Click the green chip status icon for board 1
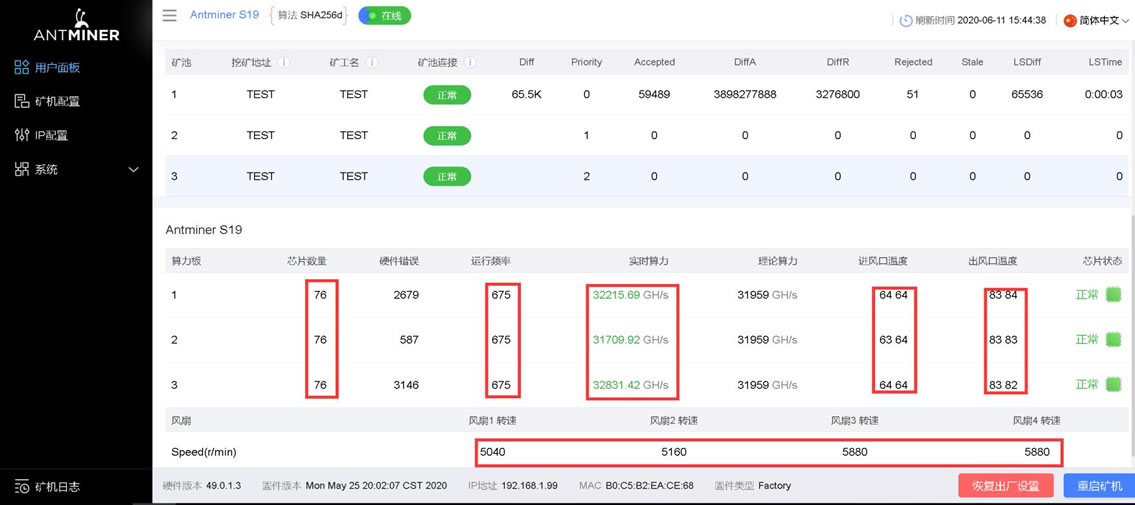Screen dimensions: 1135x505 pyautogui.click(x=1113, y=295)
